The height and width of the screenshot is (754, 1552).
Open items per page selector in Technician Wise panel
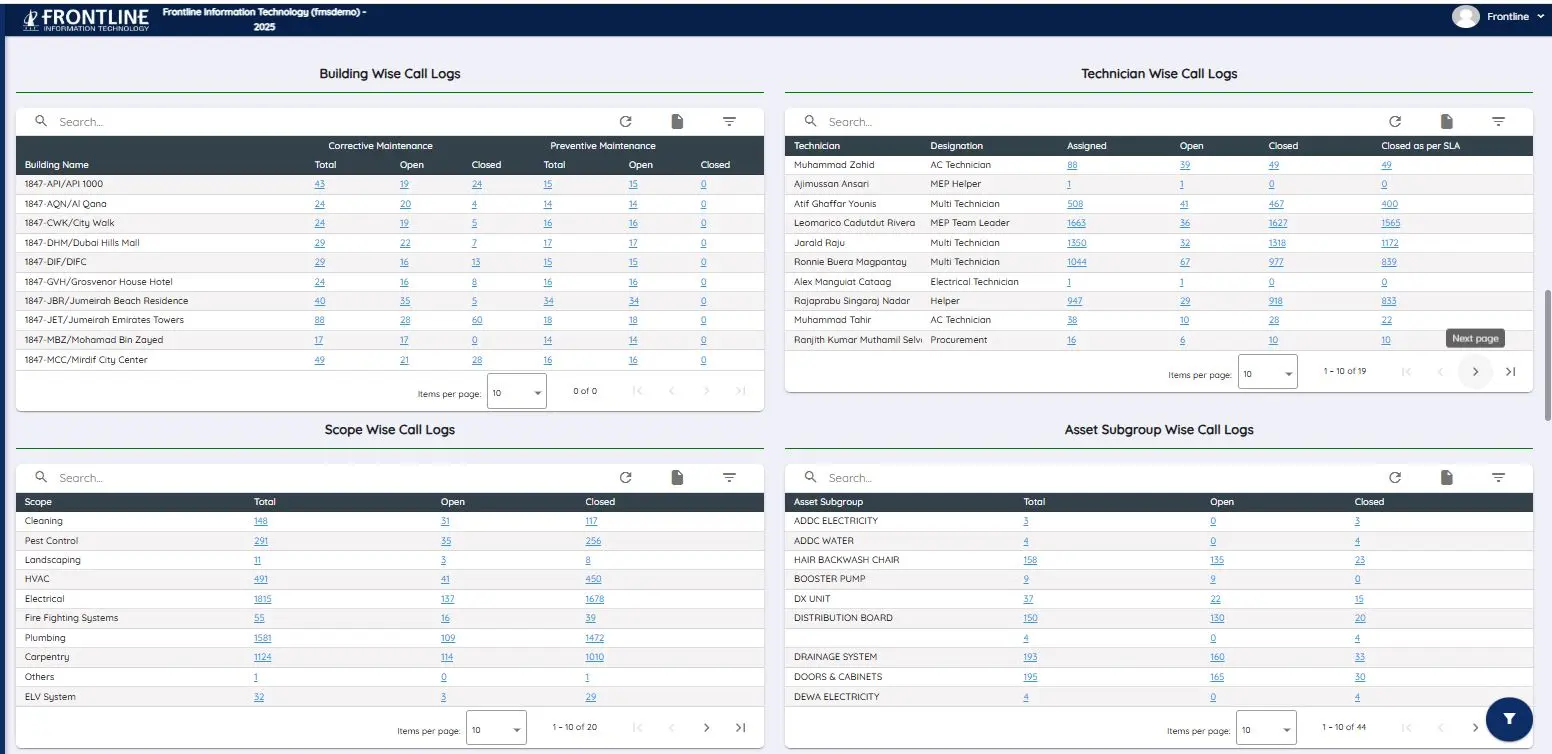(x=1266, y=371)
